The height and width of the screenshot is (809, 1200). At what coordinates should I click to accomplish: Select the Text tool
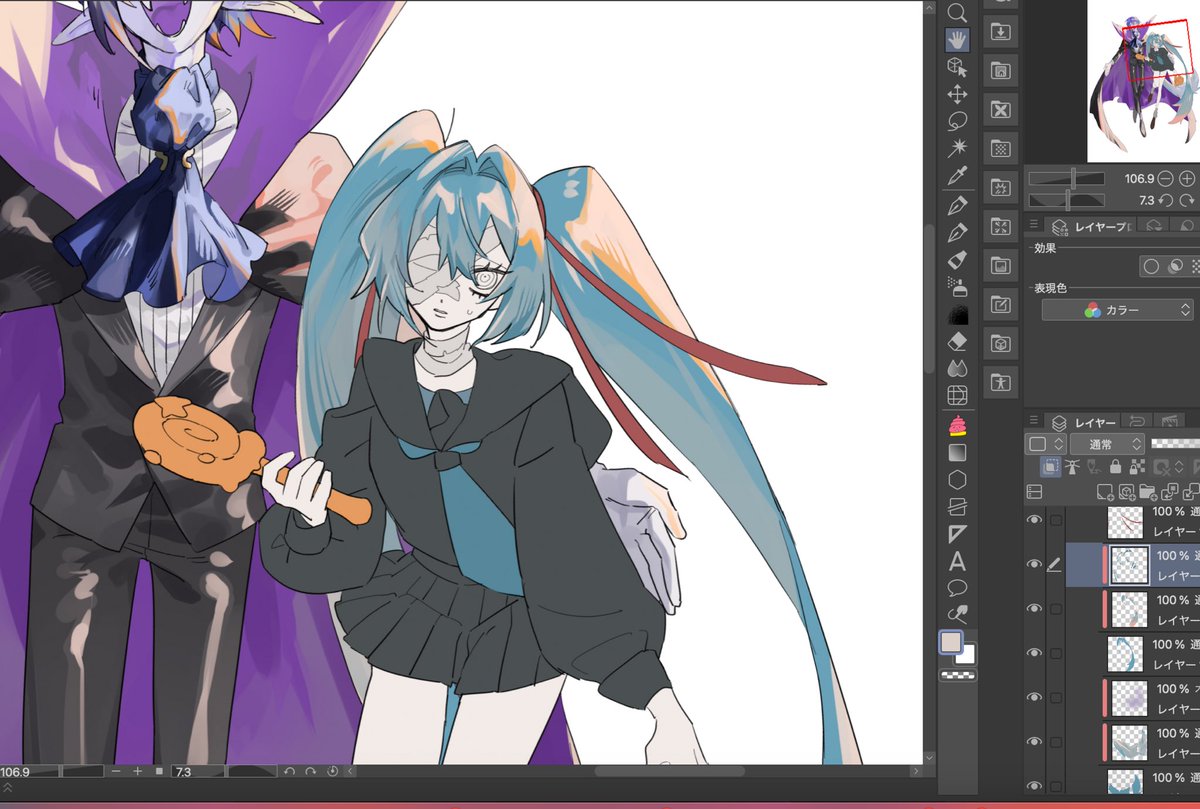tap(957, 561)
